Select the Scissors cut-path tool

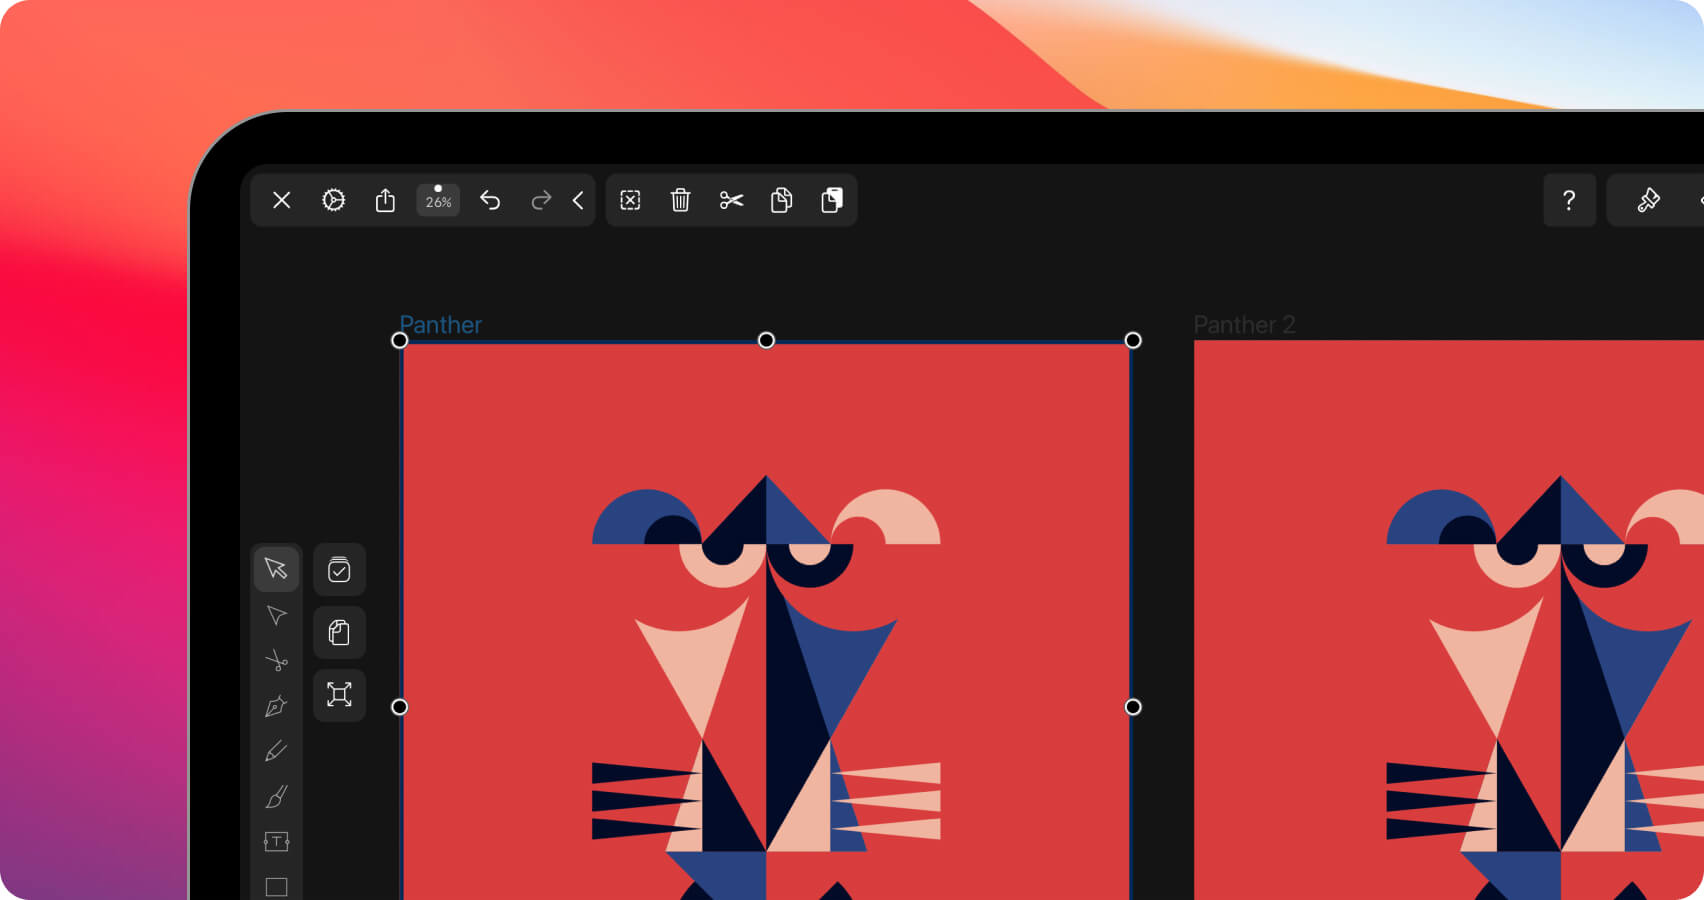click(276, 660)
